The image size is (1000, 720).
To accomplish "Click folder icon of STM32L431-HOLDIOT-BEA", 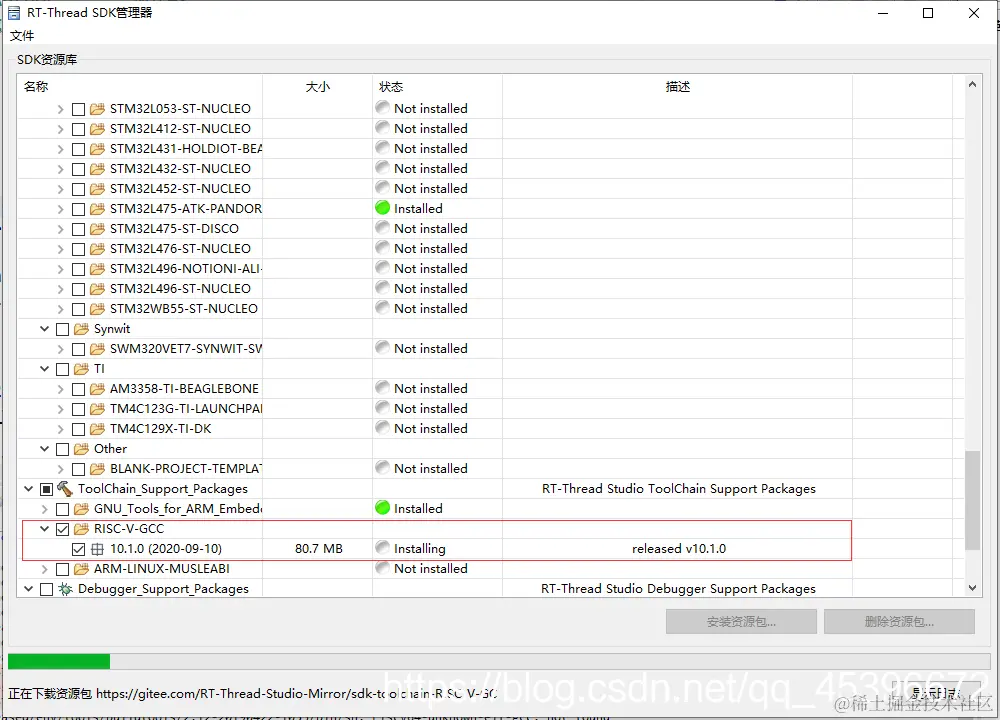I will click(97, 149).
